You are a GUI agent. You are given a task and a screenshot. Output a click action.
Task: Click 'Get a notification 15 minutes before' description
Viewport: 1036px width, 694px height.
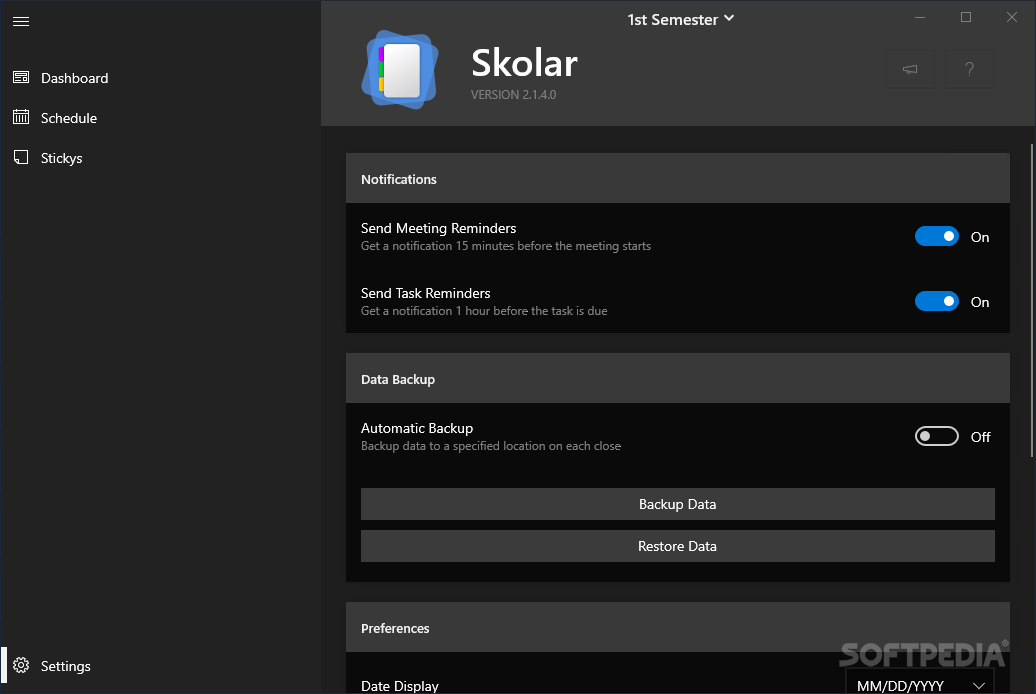point(505,246)
